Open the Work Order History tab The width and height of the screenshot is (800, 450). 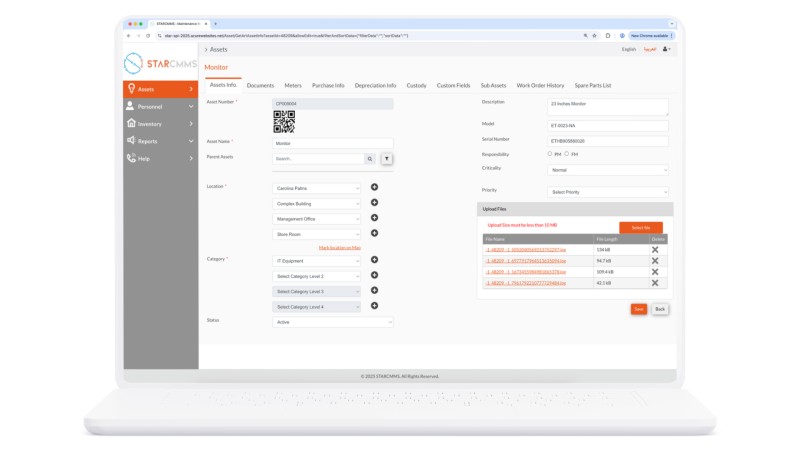540,86
